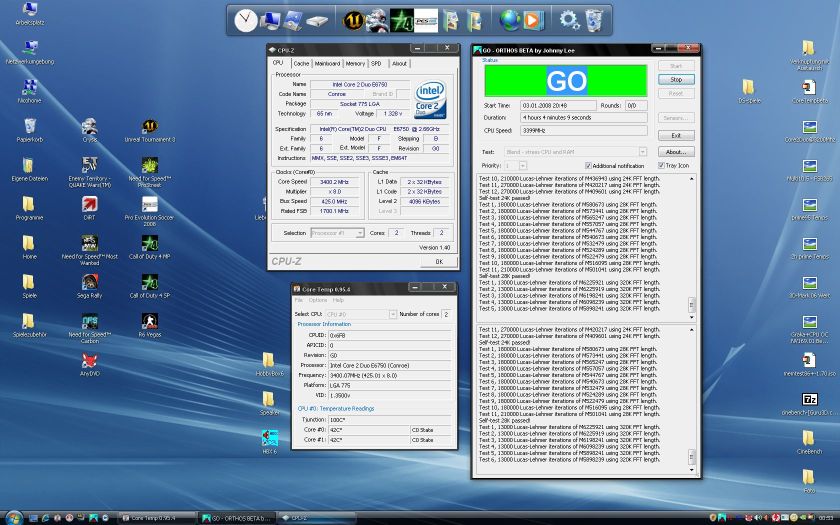840x525 pixels.
Task: Click the About... button in ORTHOS
Action: [x=676, y=152]
